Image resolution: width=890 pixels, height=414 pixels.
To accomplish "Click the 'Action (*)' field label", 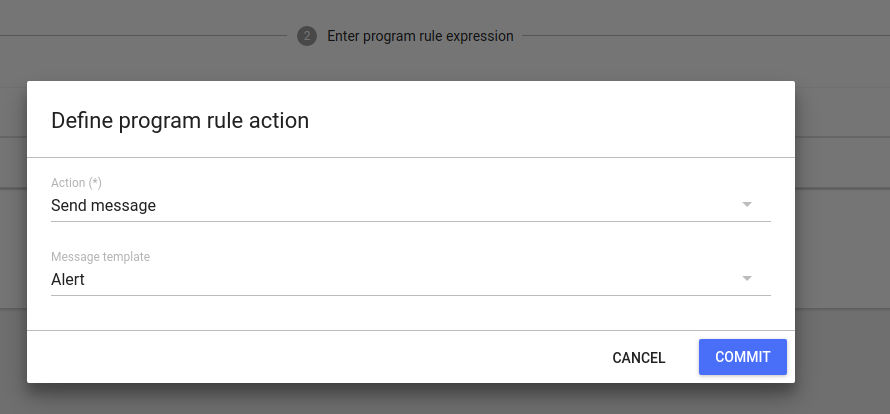I will pyautogui.click(x=77, y=183).
